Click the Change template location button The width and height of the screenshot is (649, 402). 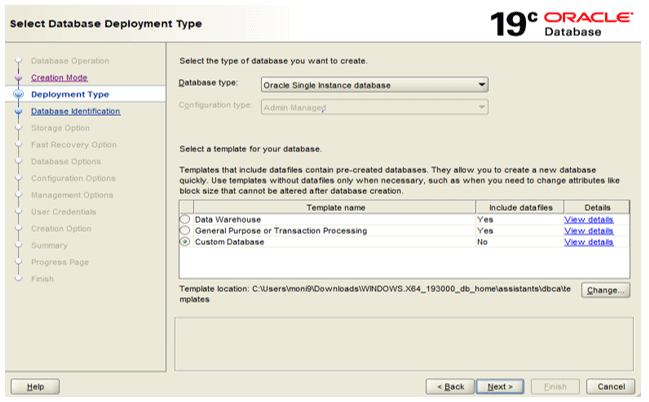tap(606, 290)
